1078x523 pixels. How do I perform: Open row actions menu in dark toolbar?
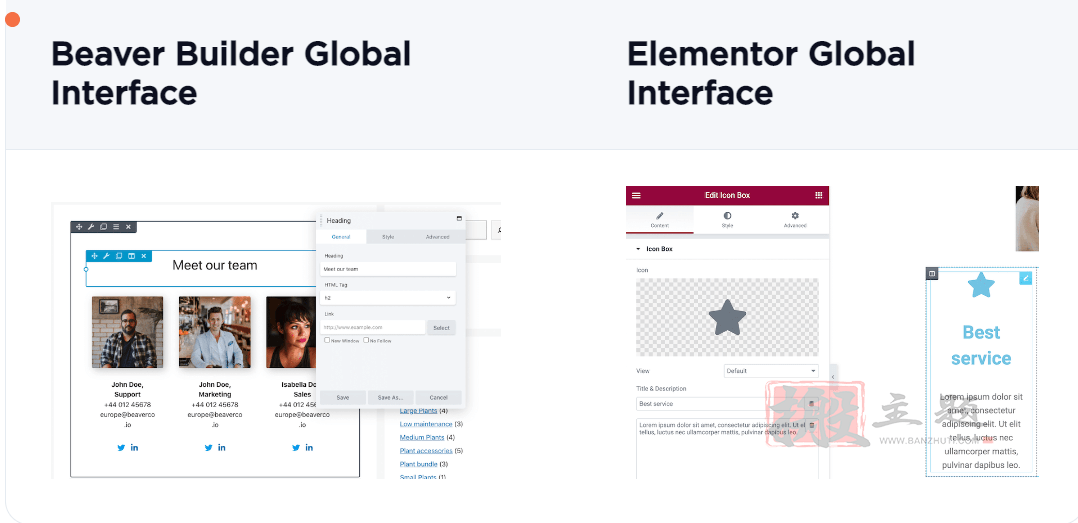tap(116, 227)
